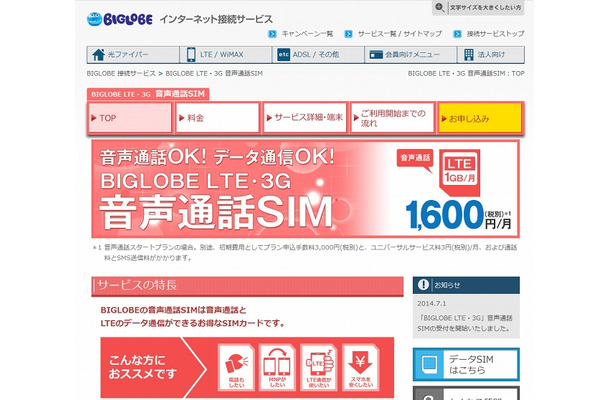Click the blue arrow beside 接続サービストップ
The height and width of the screenshot is (400, 610).
click(457, 34)
